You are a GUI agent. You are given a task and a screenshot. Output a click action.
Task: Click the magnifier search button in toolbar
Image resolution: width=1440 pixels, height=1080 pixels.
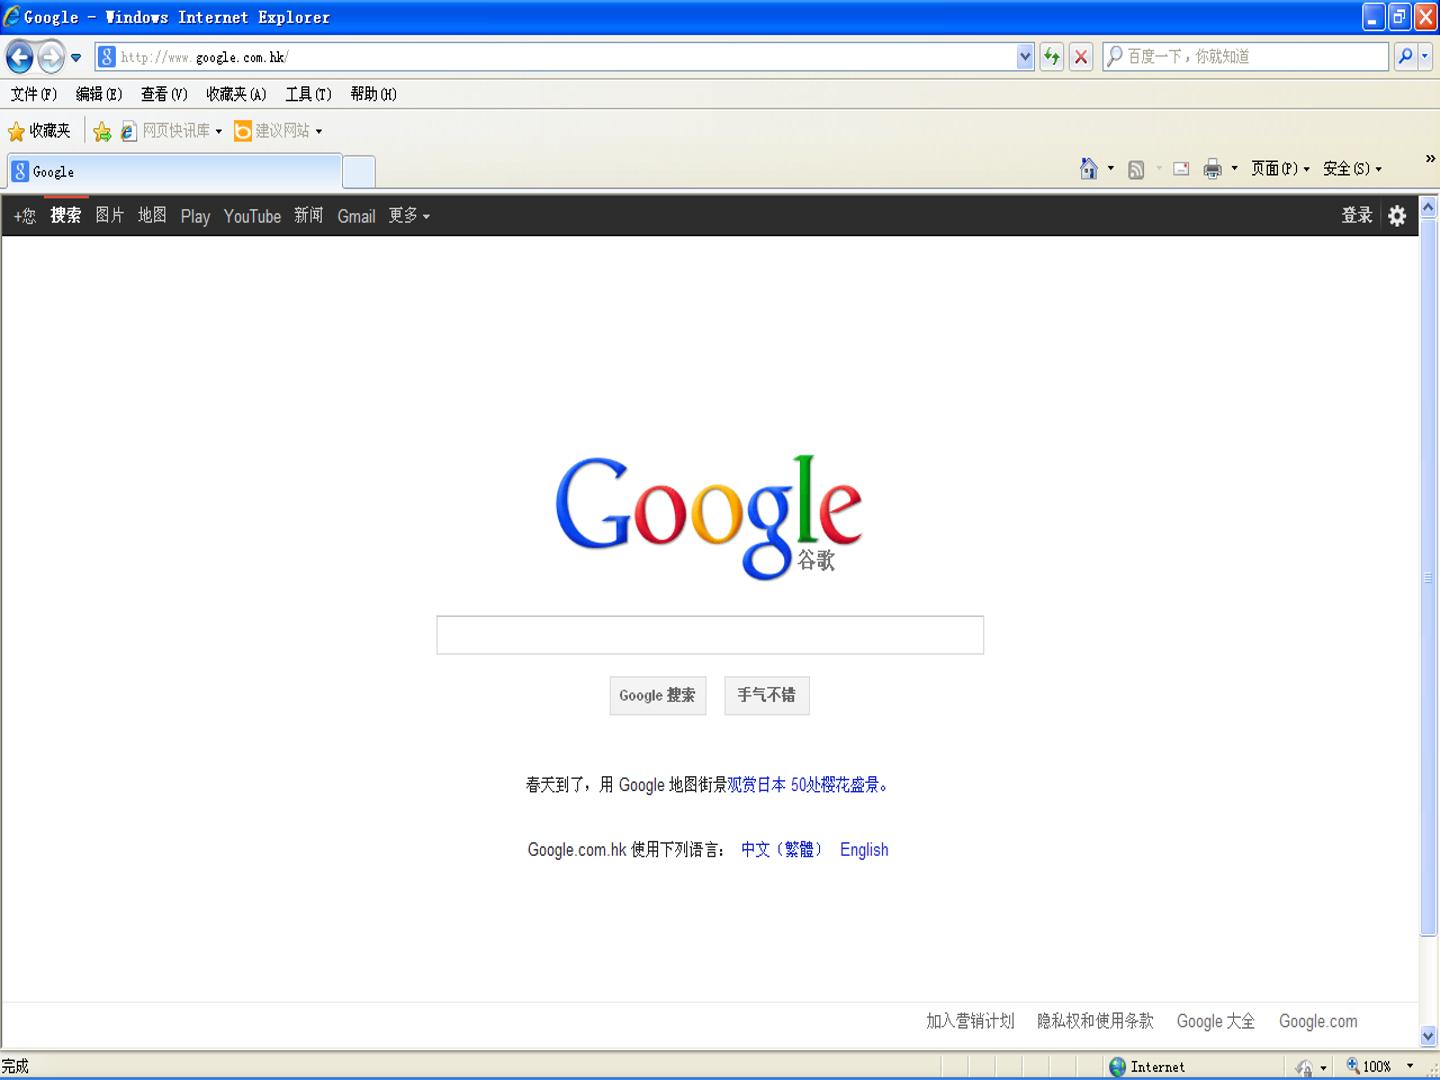[1405, 57]
